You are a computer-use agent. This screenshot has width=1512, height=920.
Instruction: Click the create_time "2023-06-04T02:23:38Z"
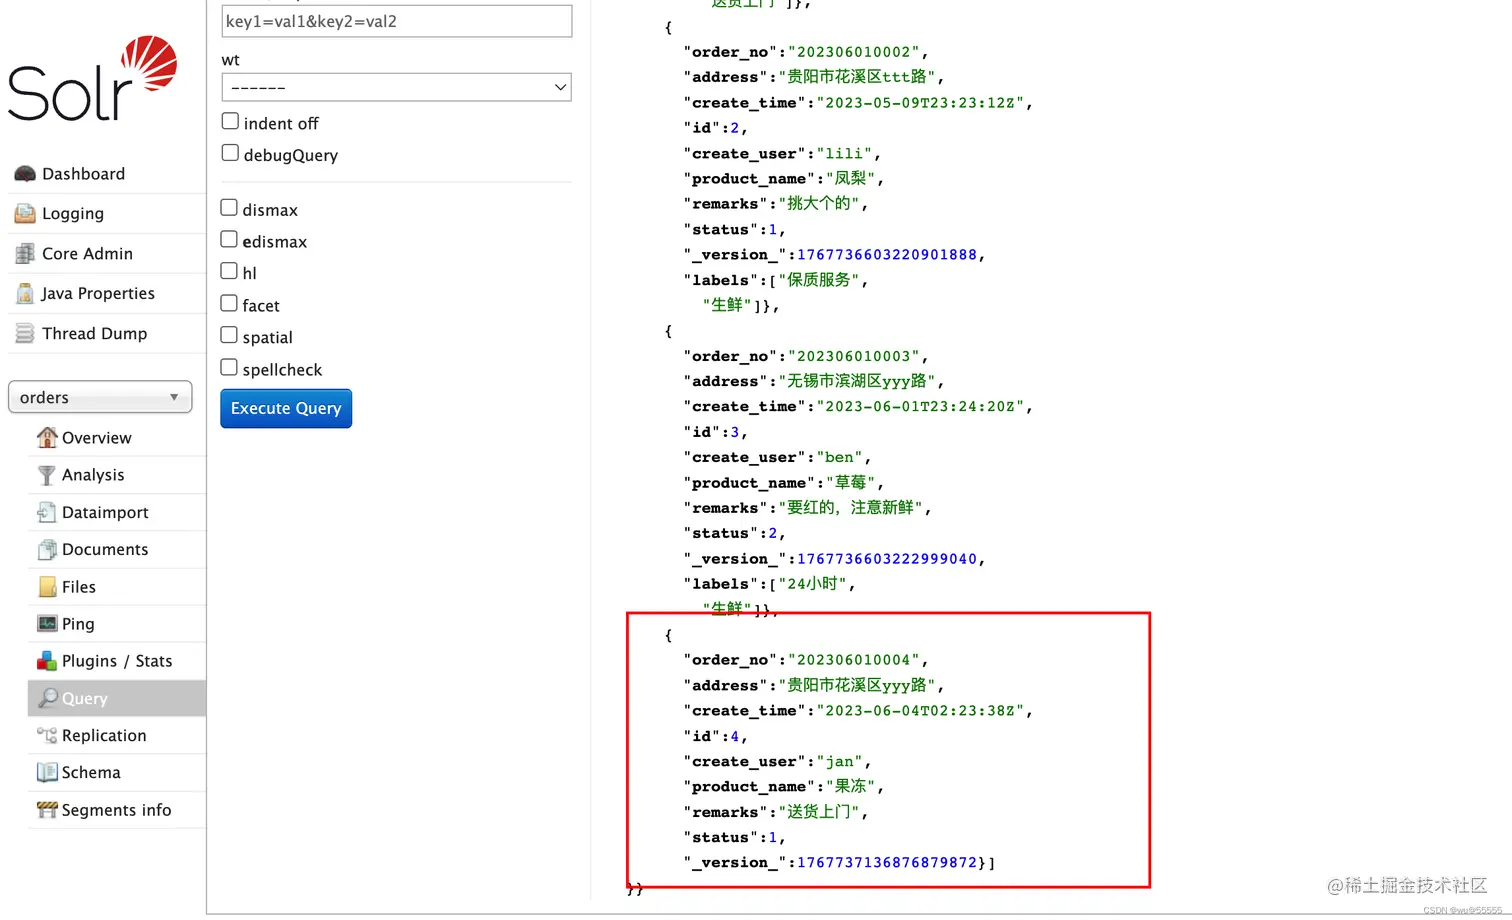921,711
